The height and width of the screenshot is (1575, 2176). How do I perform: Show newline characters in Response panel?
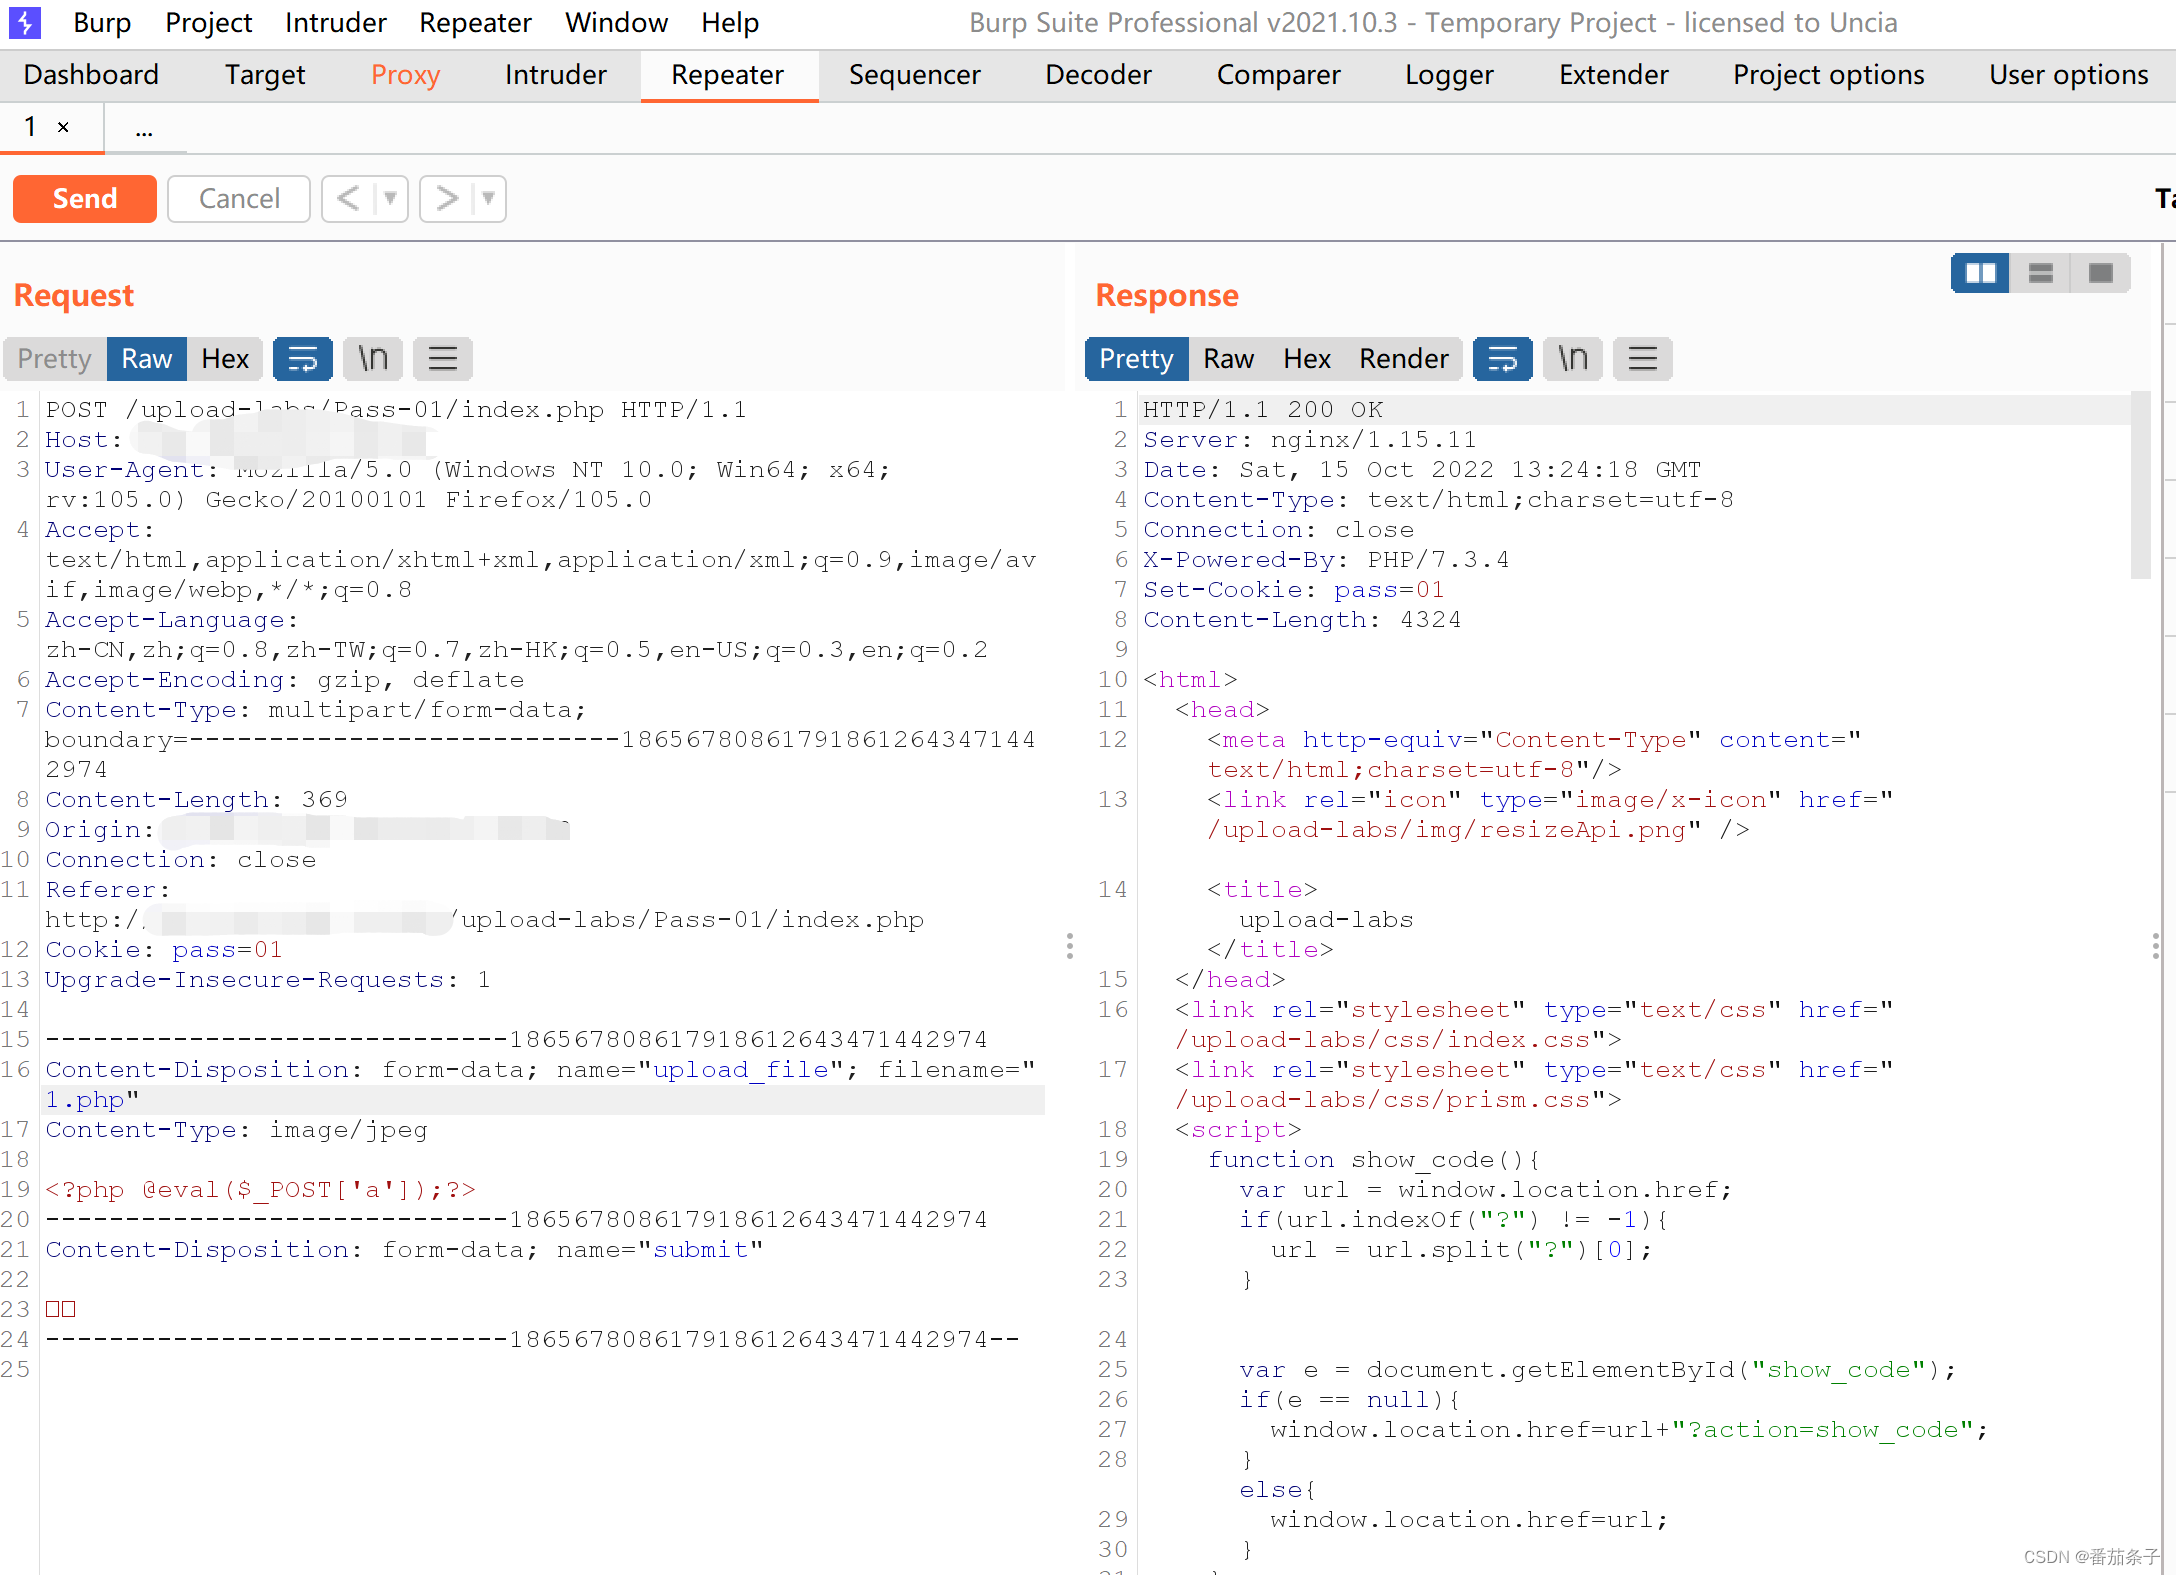click(1573, 359)
